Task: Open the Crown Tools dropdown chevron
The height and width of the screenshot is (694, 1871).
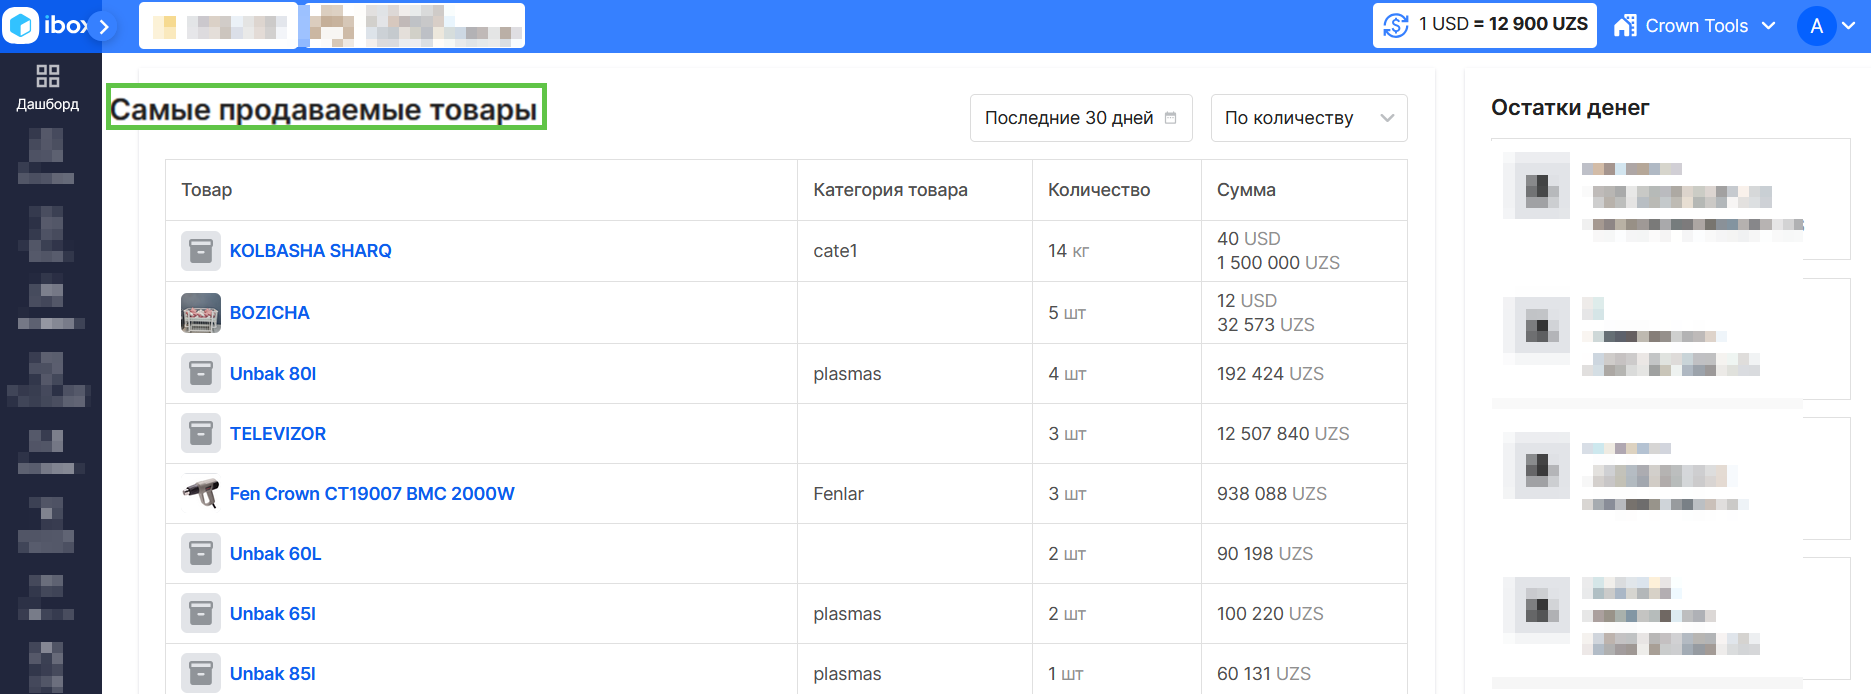Action: (1767, 26)
